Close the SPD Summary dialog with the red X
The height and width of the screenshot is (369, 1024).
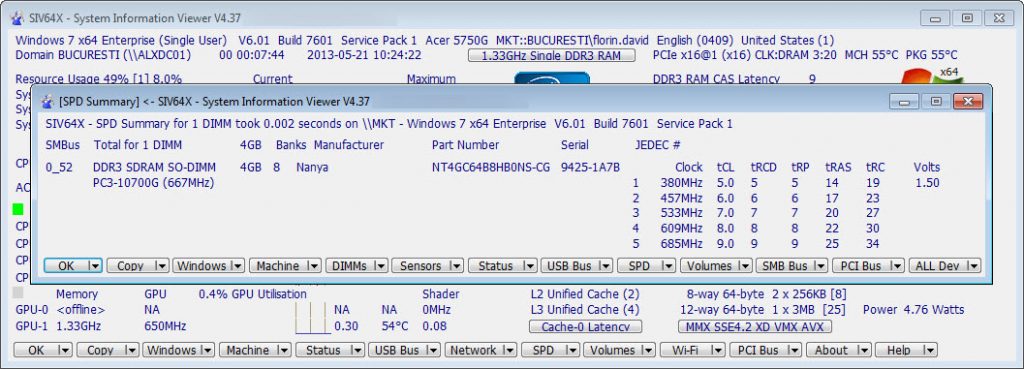pos(967,101)
